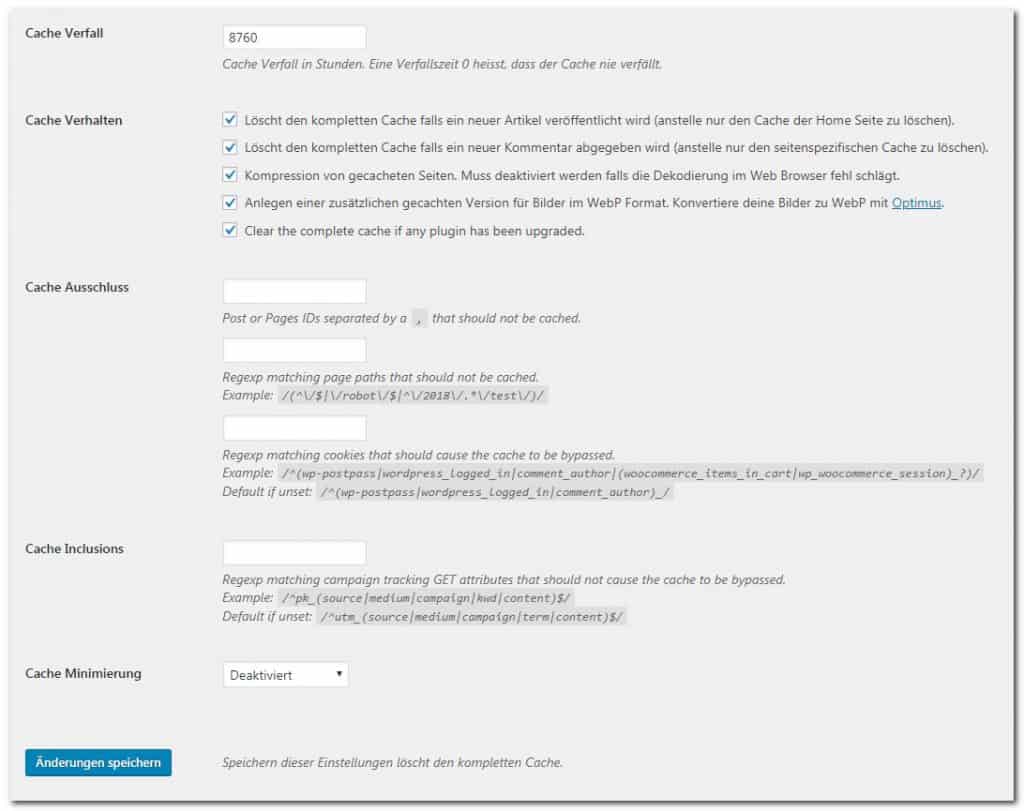Click the default cookies regex code snippet
Viewport: 1024px width, 811px height.
pyautogui.click(x=495, y=492)
